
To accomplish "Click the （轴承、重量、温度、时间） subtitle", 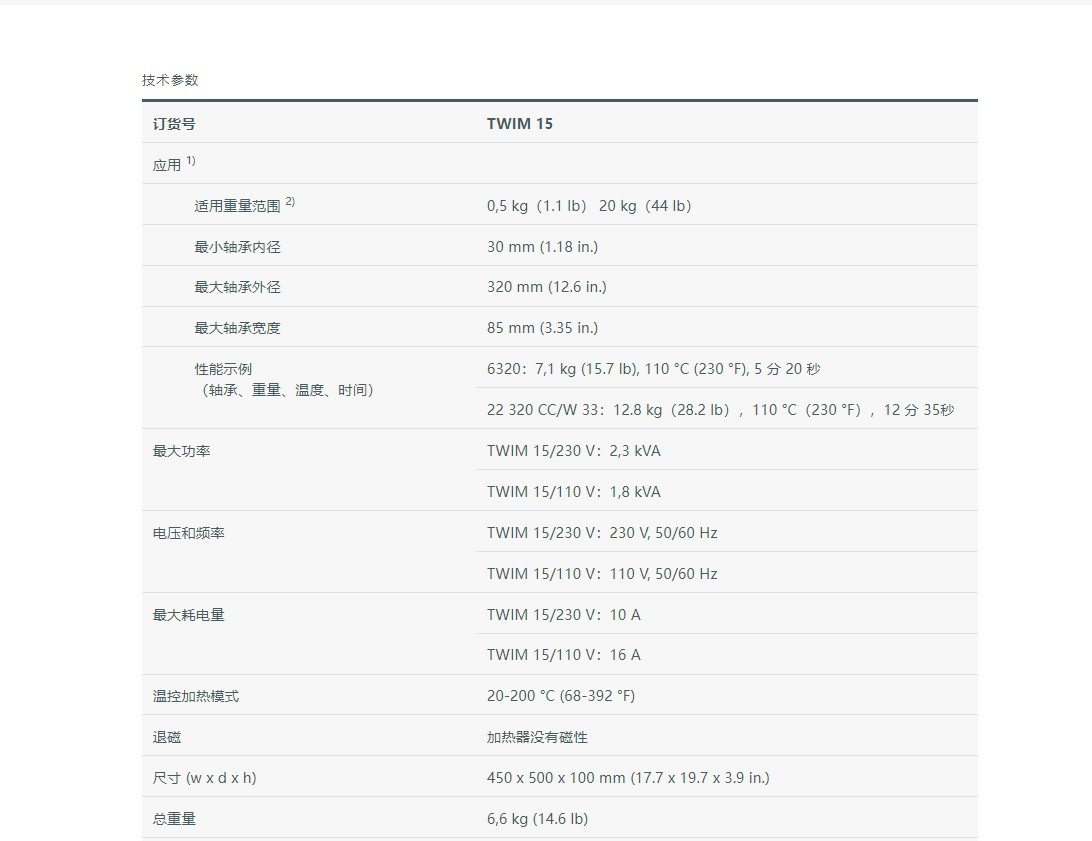I will 288,390.
